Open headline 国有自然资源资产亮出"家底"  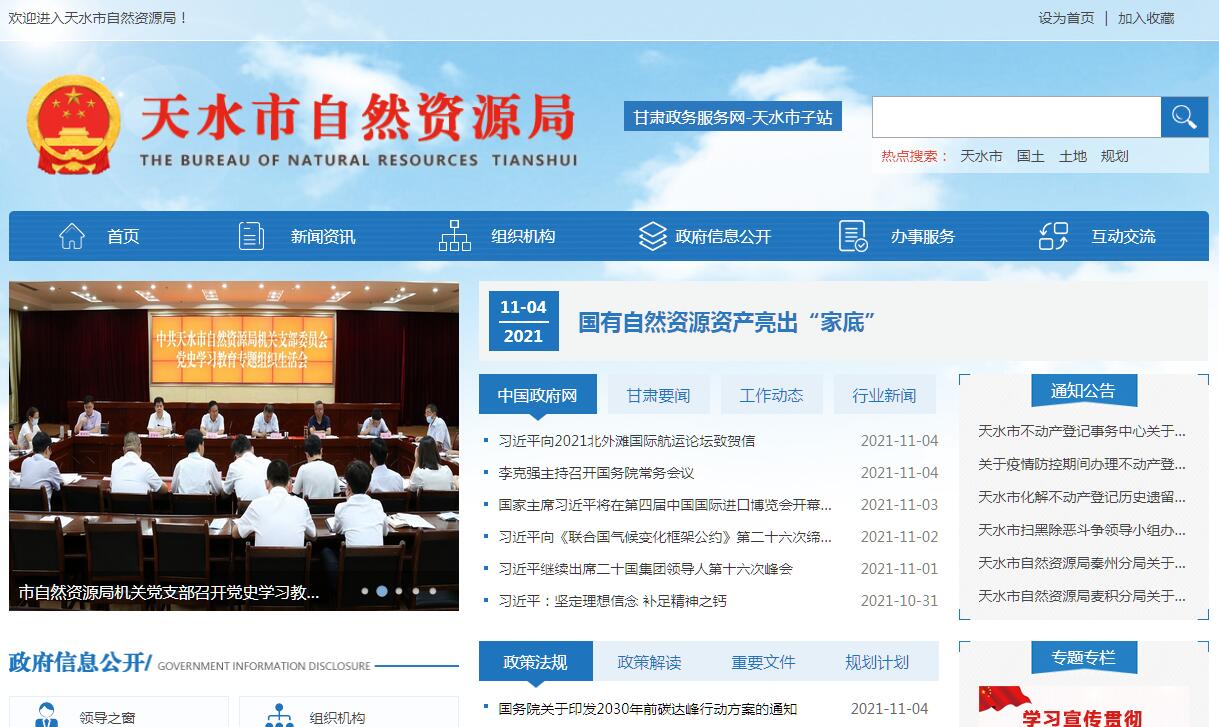(727, 322)
